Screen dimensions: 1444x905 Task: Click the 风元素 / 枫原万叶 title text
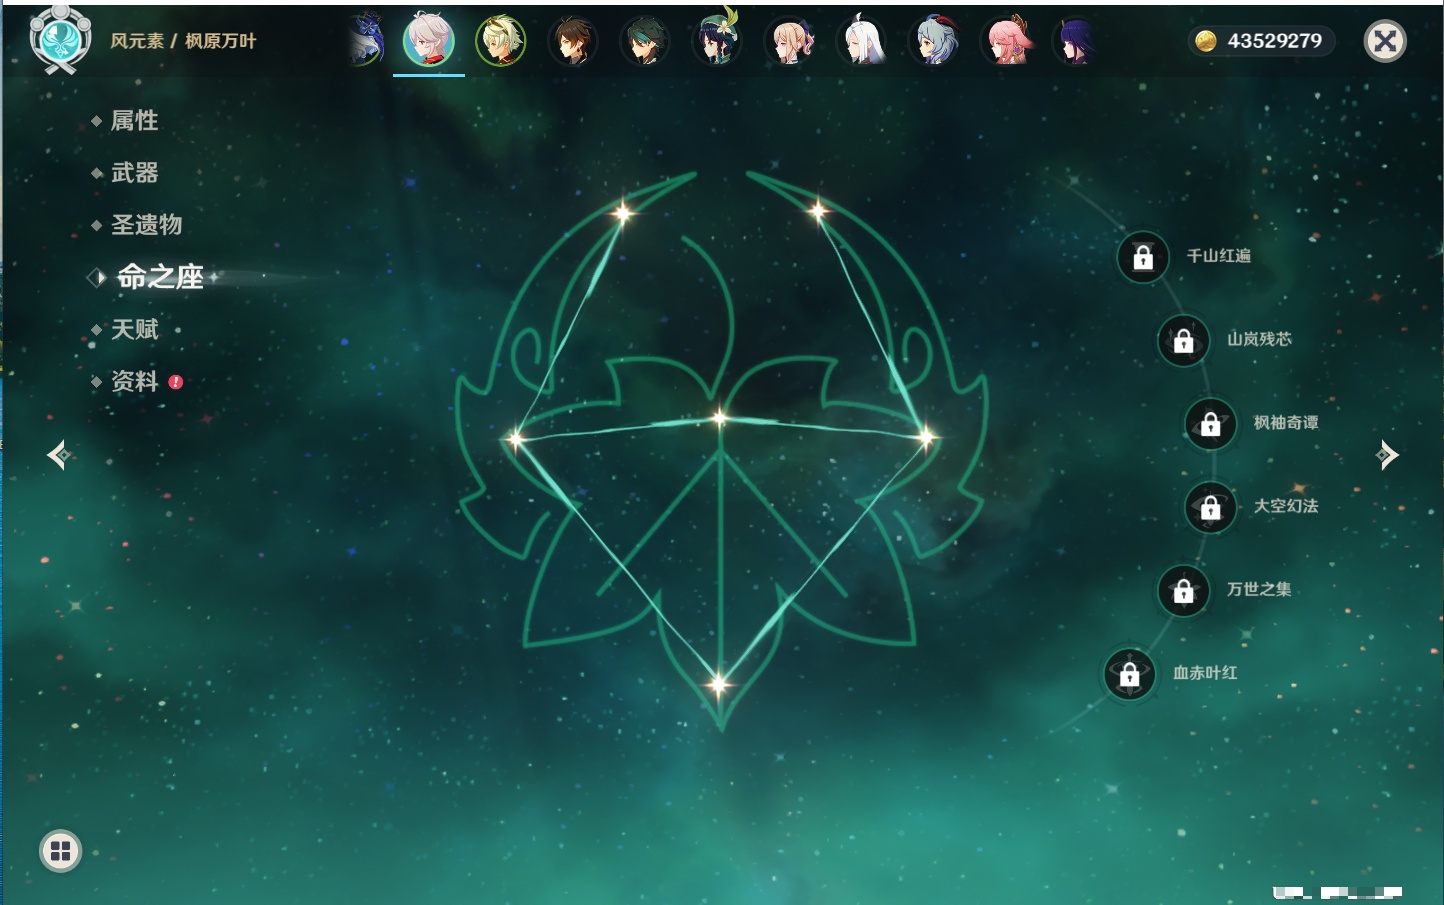pyautogui.click(x=183, y=41)
